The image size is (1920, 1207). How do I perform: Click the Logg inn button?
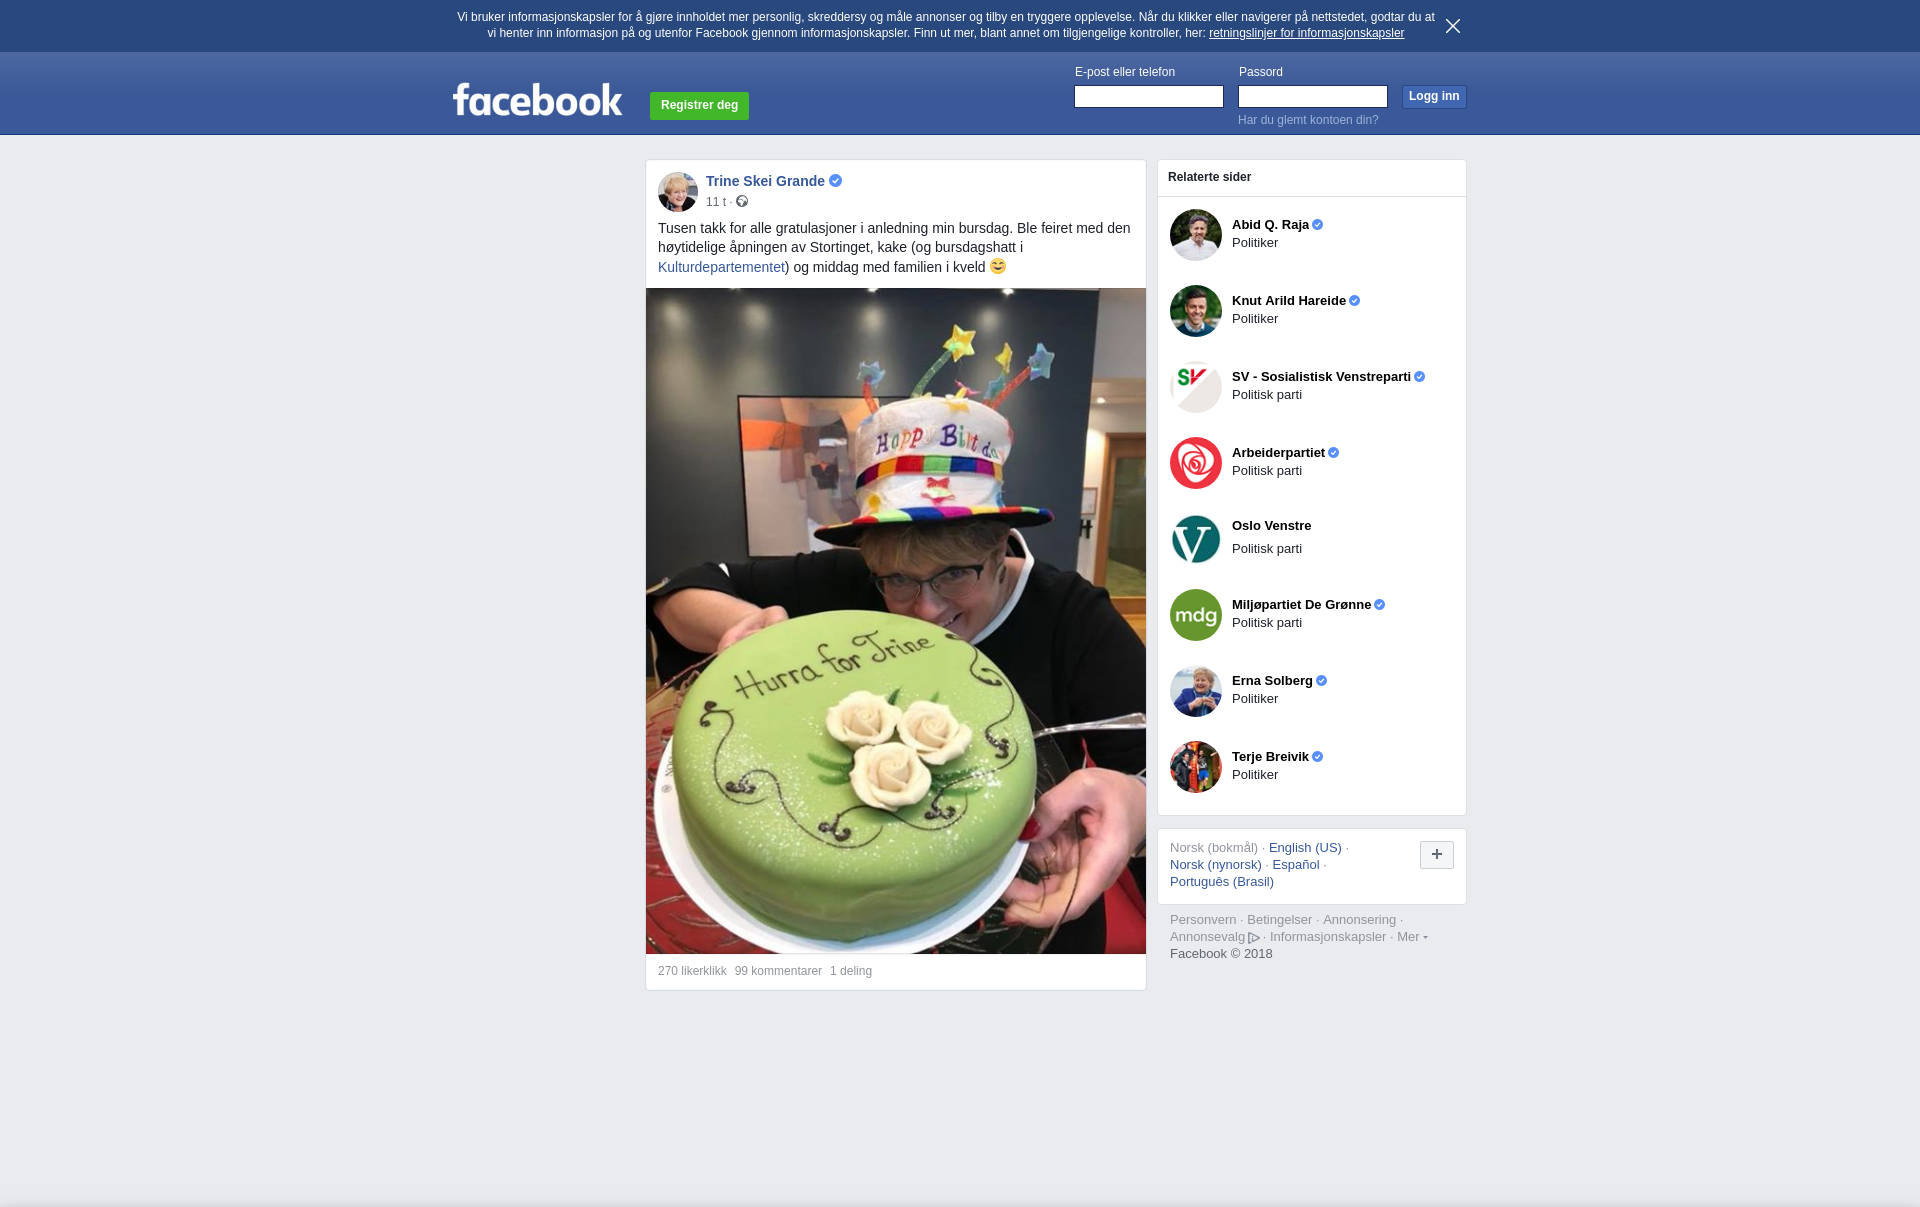[1434, 96]
